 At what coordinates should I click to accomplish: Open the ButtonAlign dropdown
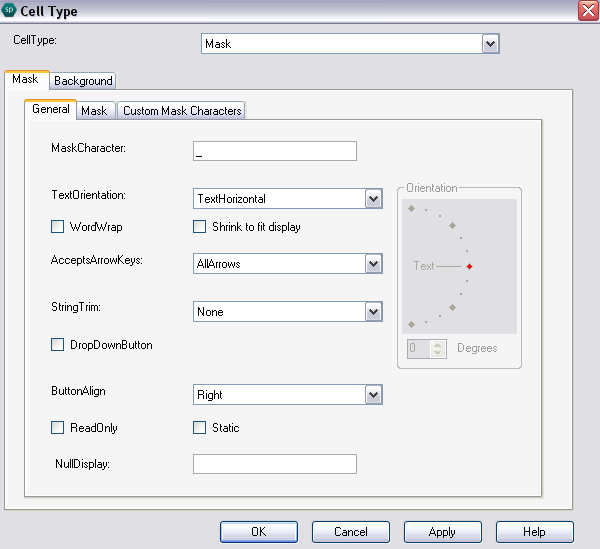point(373,395)
